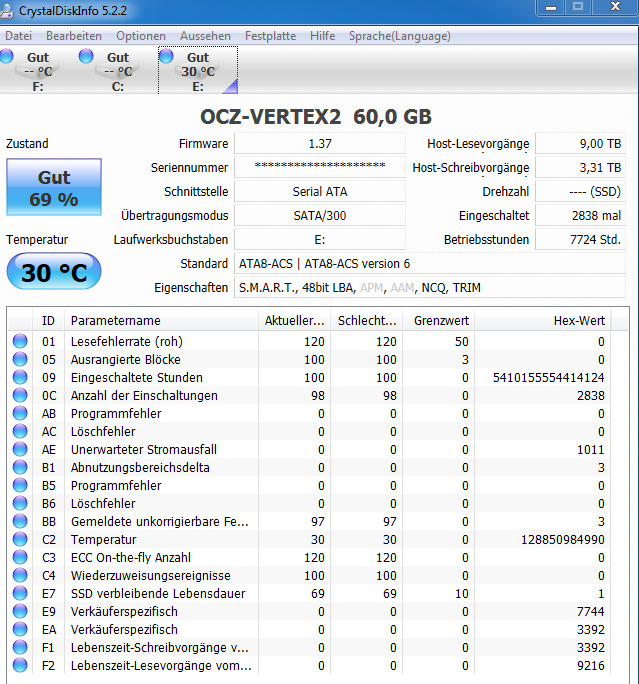The image size is (639, 684).
Task: Click the parameter name Unerwarteter Stromausfall
Action: tap(144, 449)
